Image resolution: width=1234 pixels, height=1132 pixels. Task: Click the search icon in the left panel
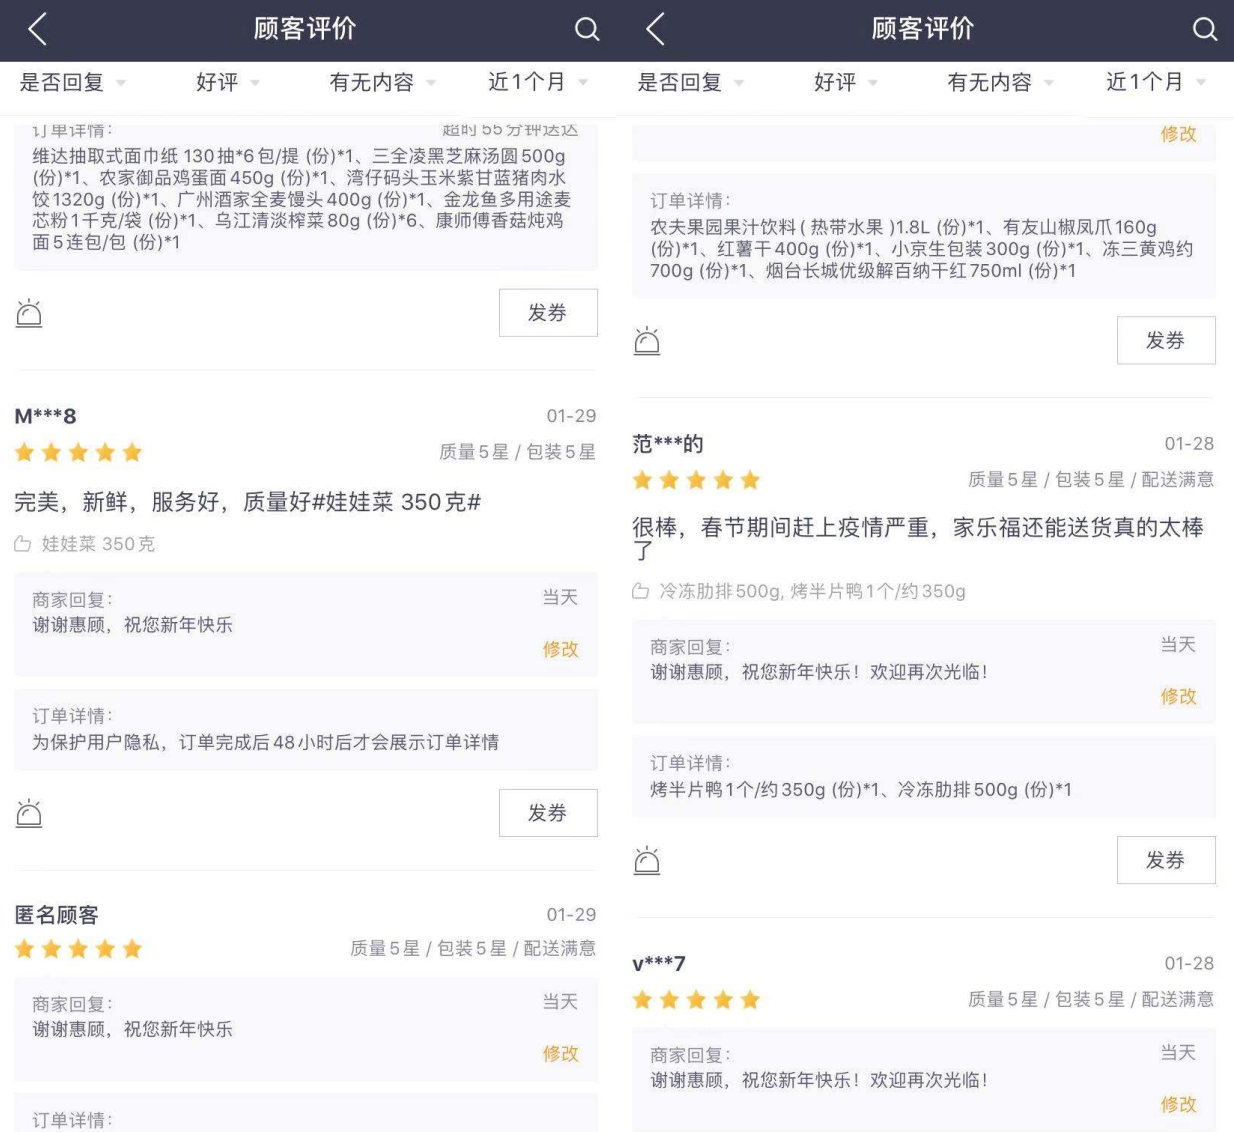coord(586,30)
